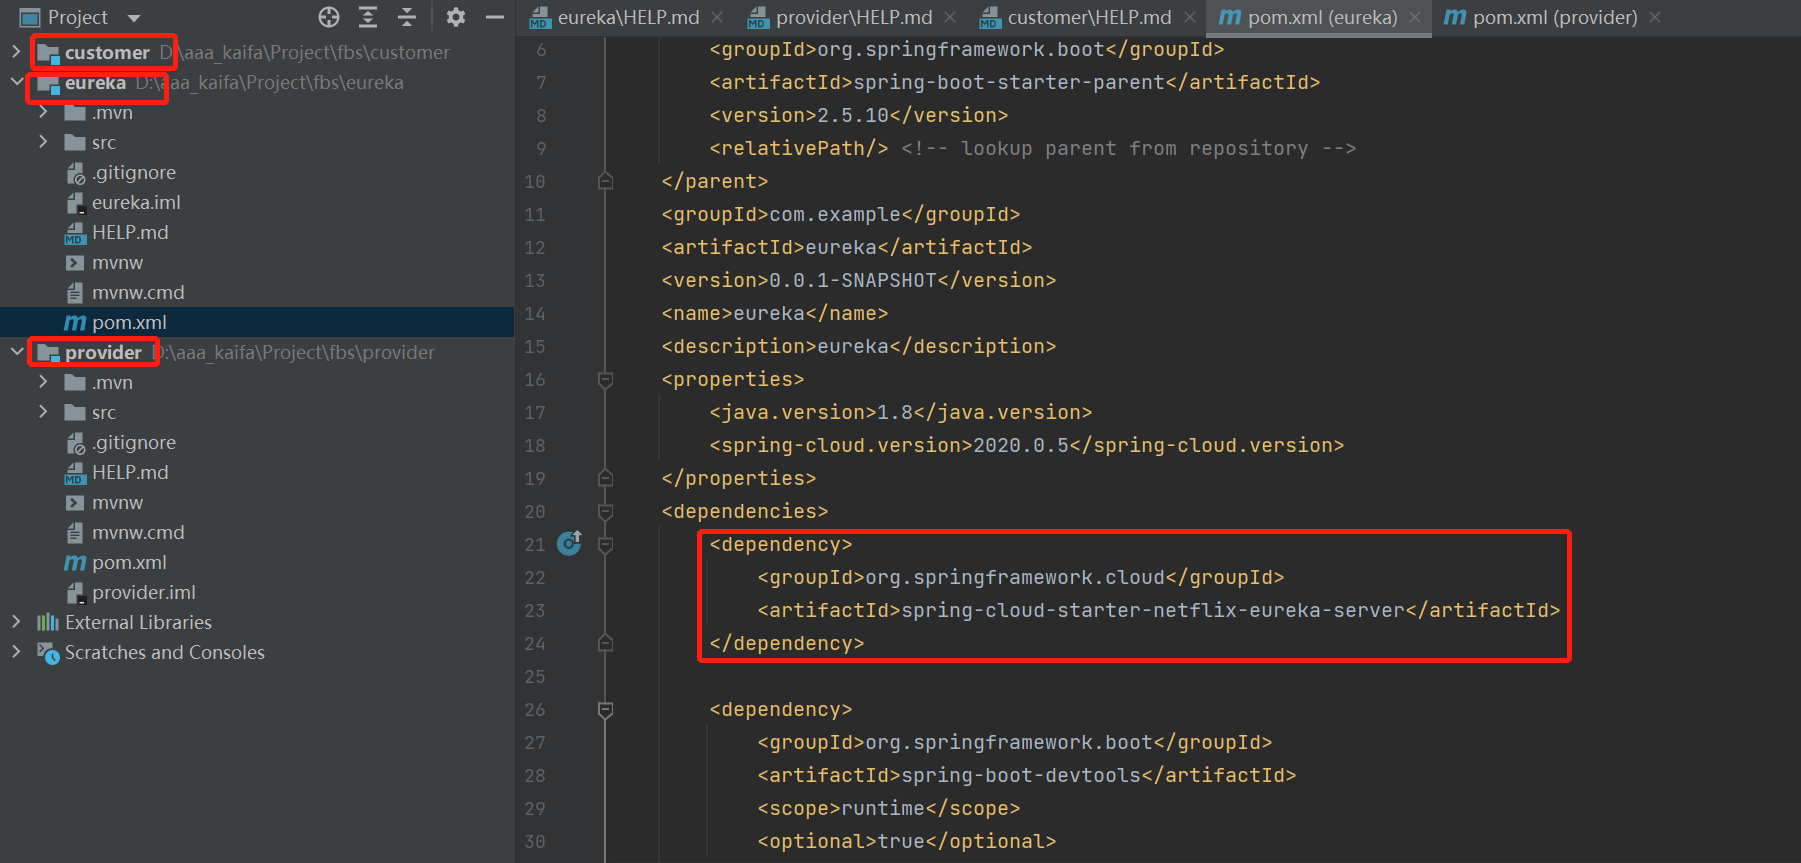The width and height of the screenshot is (1801, 863).
Task: Click the java.version 1.8 line
Action: tap(901, 412)
